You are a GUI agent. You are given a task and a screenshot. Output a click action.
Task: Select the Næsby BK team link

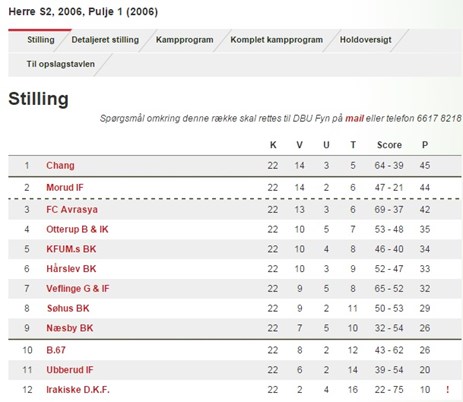point(70,328)
